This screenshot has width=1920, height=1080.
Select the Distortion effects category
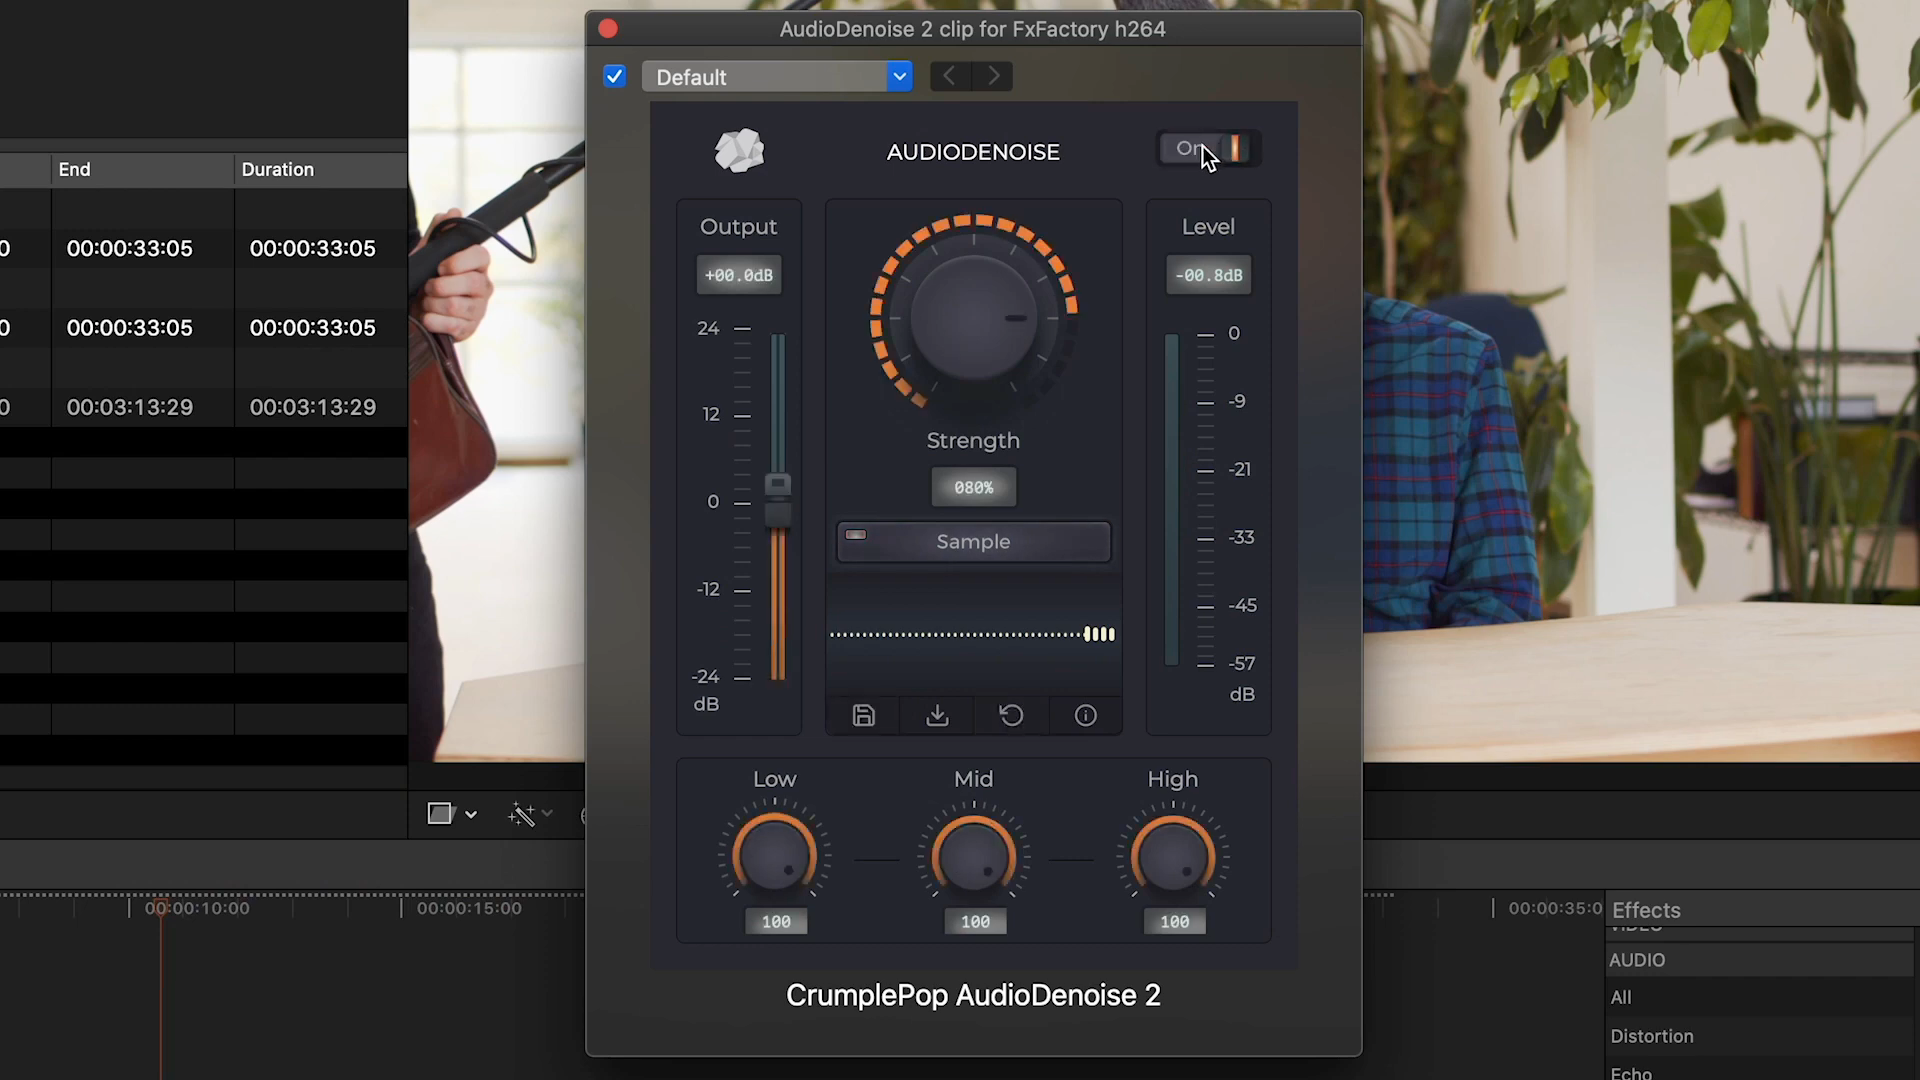point(1652,1036)
